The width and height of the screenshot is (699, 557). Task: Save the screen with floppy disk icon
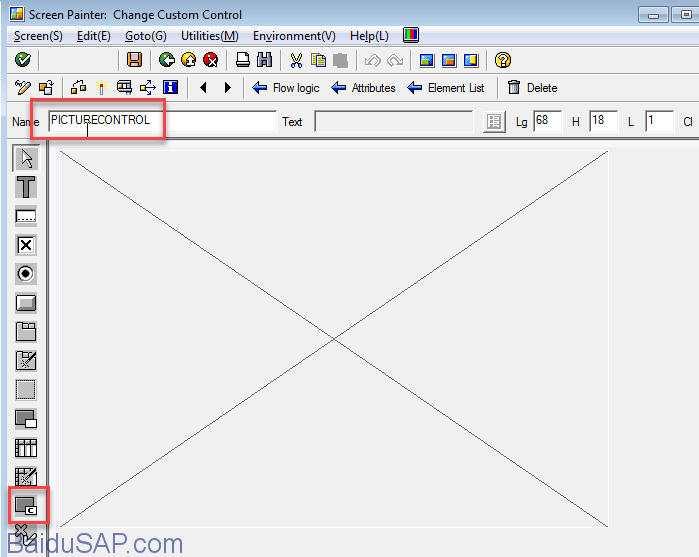(x=134, y=60)
